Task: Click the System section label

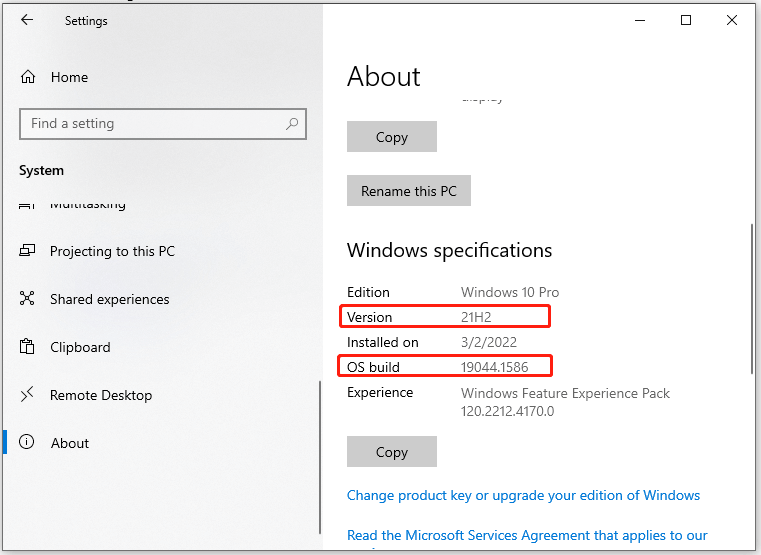Action: pyautogui.click(x=41, y=170)
